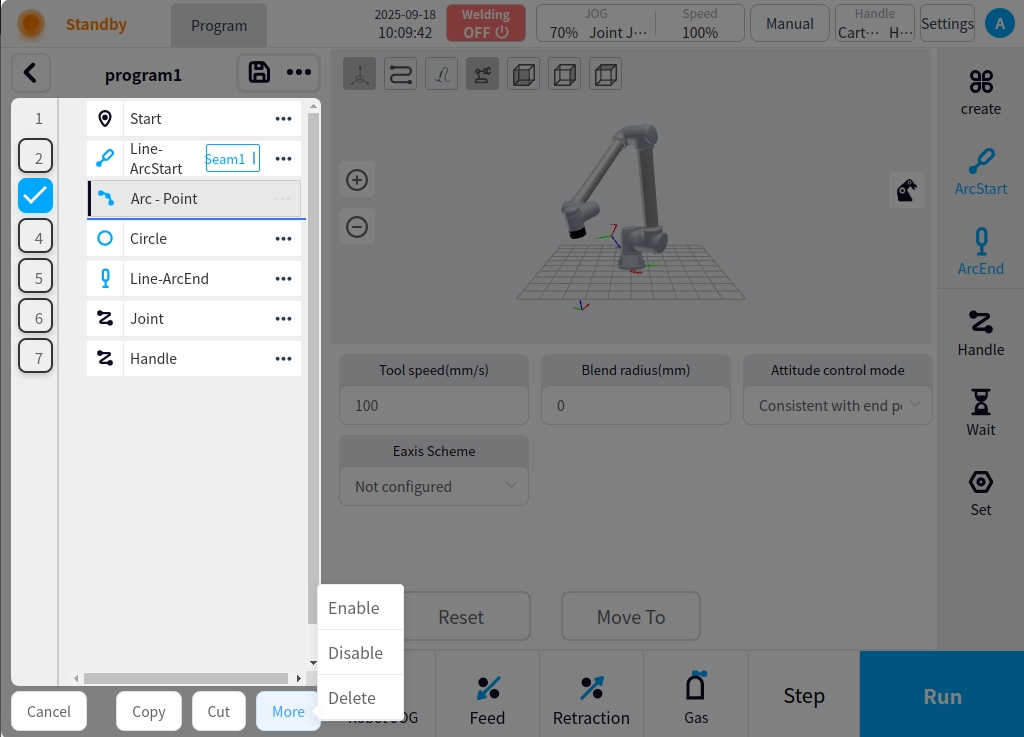This screenshot has width=1024, height=737.
Task: Toggle the Welding OFF switch
Action: pos(486,23)
